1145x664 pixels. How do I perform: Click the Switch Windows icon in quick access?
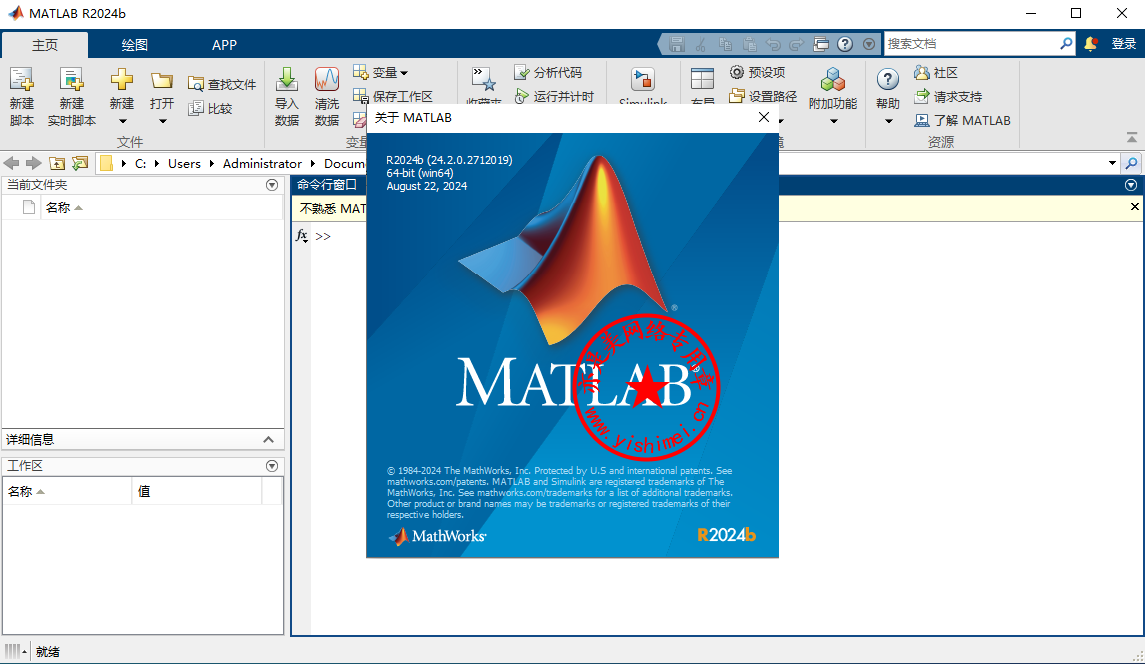(x=821, y=45)
